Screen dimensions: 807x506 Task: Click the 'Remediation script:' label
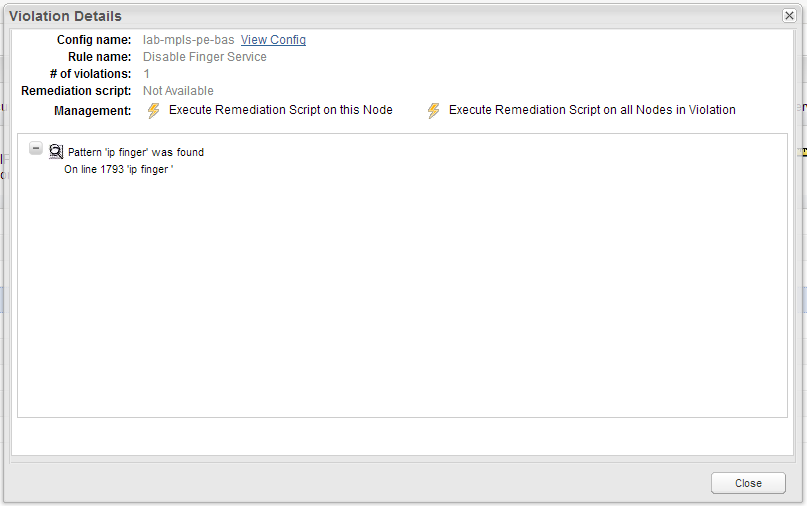tap(76, 91)
